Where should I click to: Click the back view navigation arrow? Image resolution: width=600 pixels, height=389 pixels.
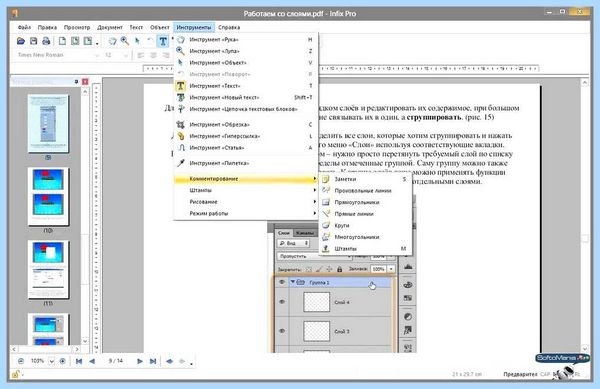tap(170, 361)
